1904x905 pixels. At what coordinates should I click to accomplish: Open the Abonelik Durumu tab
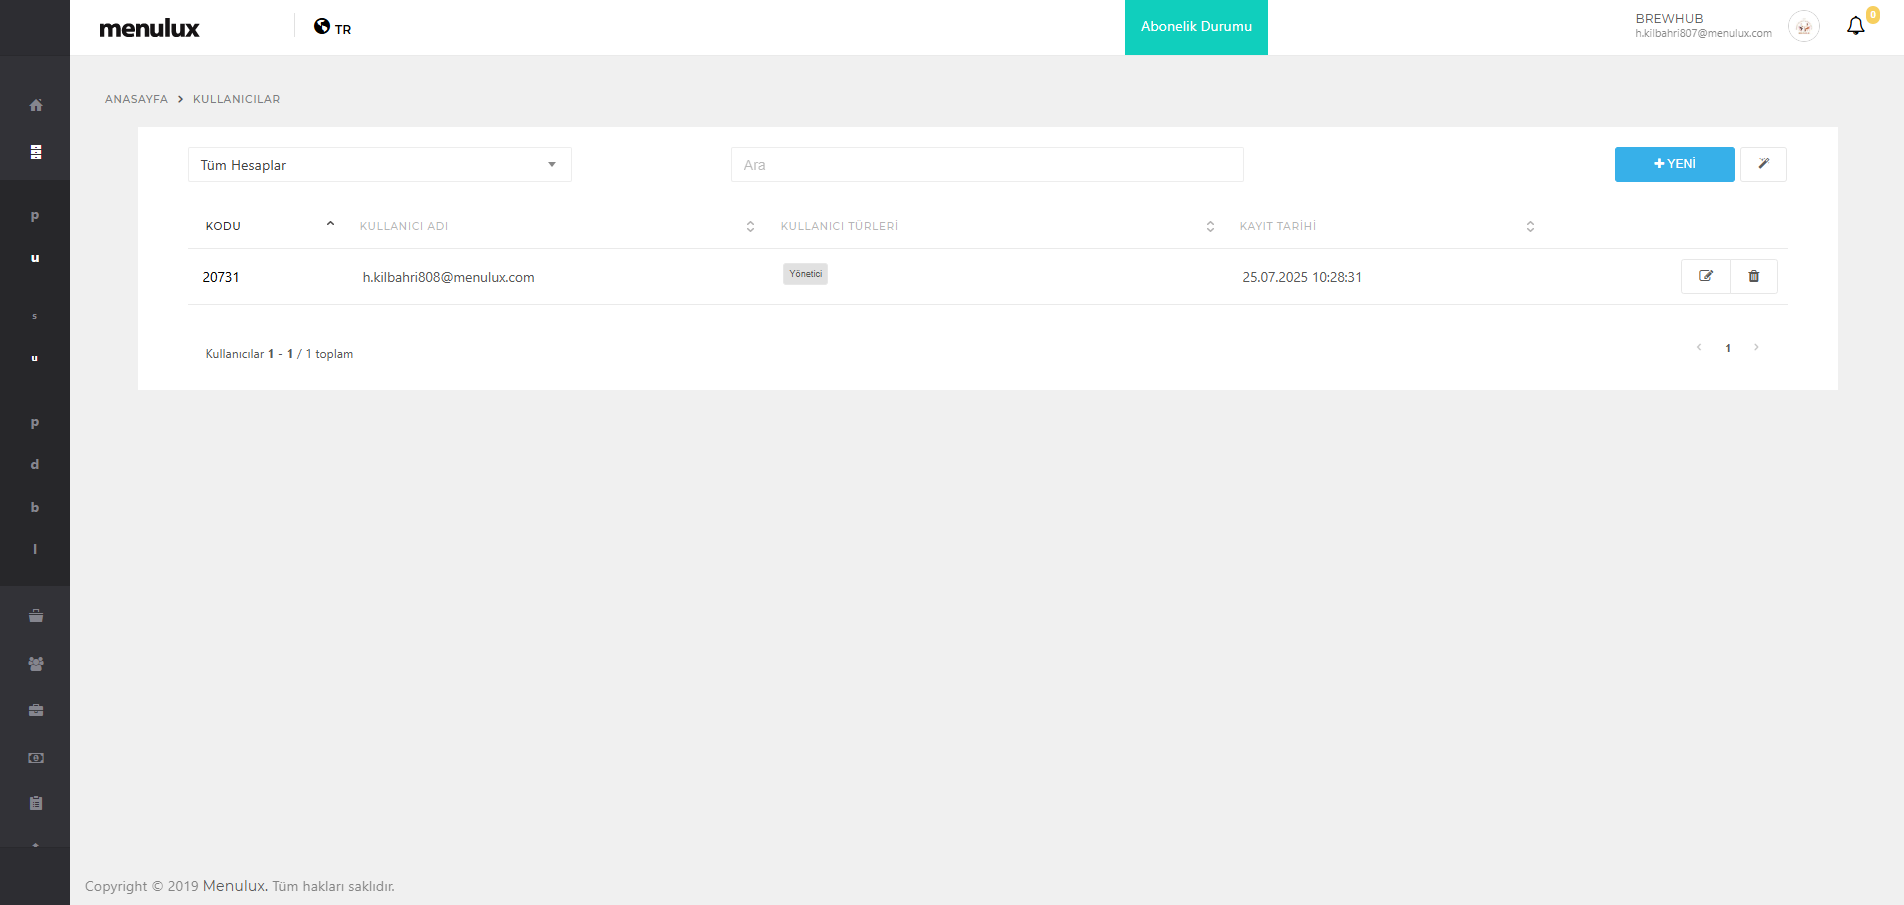[1196, 27]
